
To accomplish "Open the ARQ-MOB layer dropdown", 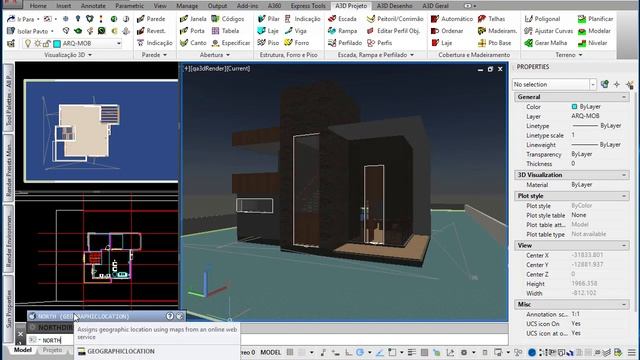I will click(x=119, y=43).
